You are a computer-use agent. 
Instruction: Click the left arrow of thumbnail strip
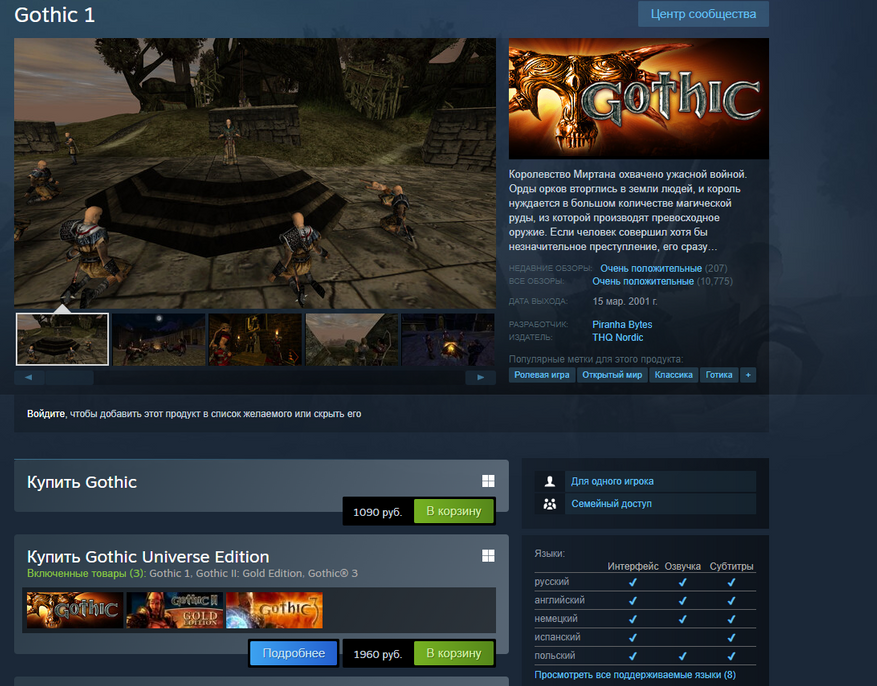point(29,377)
